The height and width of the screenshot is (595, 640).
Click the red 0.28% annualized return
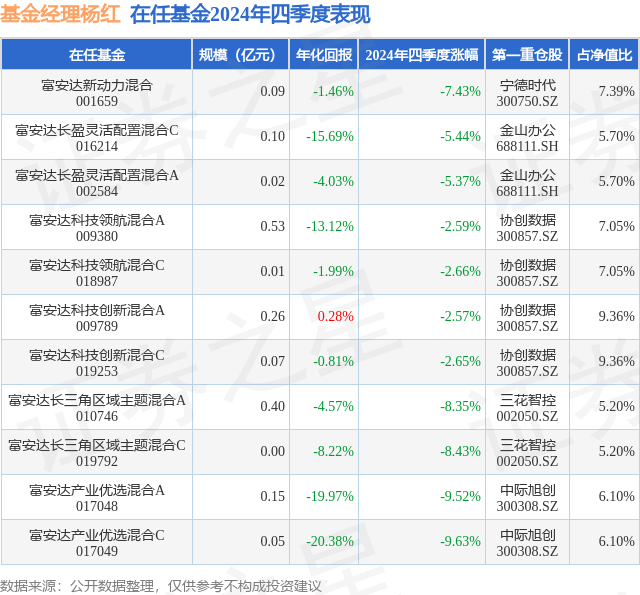point(336,316)
